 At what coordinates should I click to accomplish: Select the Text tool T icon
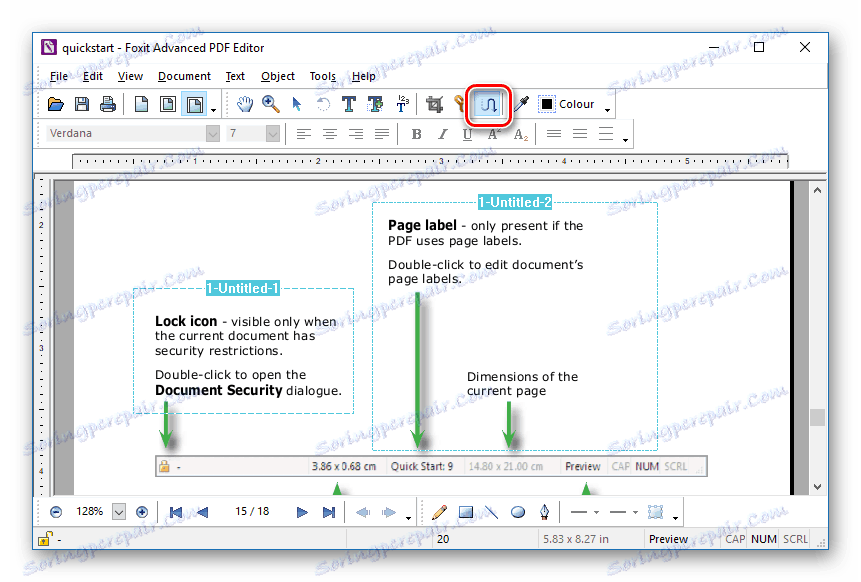pyautogui.click(x=349, y=104)
